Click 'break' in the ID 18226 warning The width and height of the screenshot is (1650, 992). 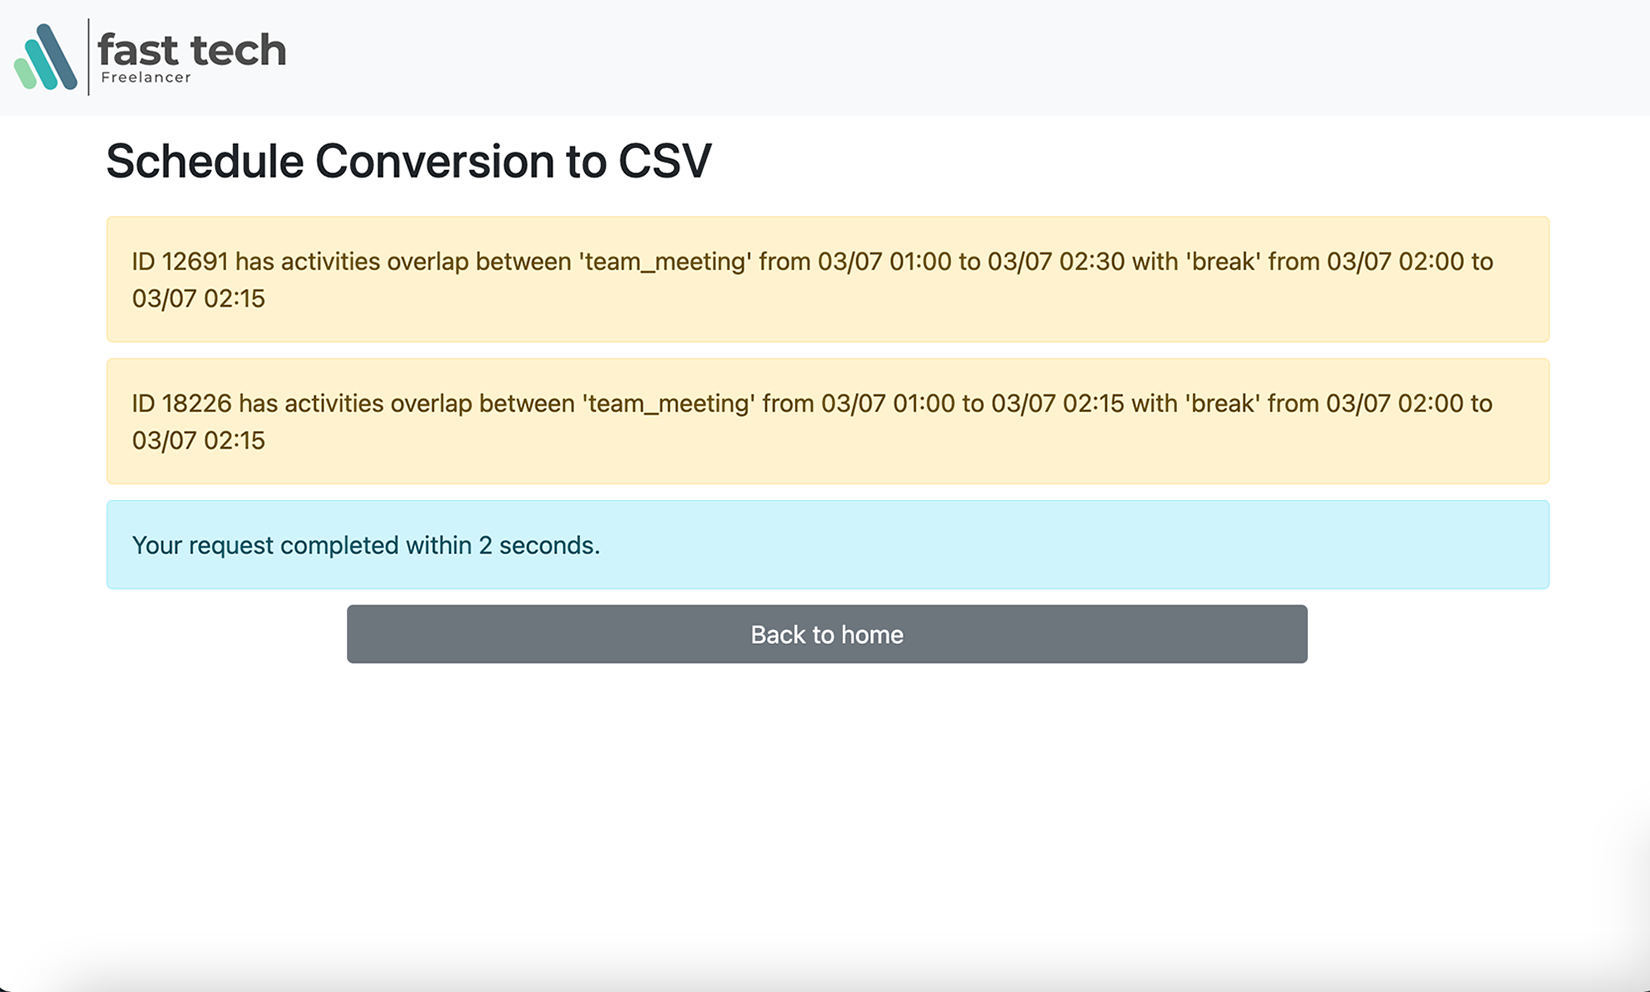tap(1221, 404)
